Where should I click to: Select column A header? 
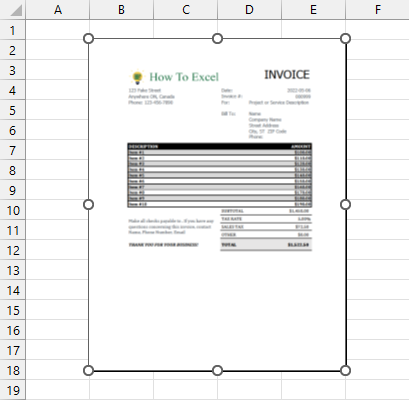pyautogui.click(x=58, y=9)
